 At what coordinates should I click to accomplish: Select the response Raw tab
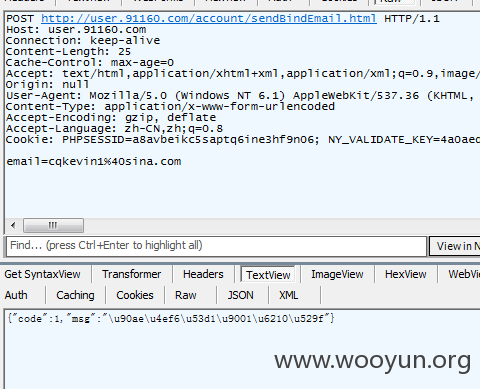pyautogui.click(x=186, y=295)
